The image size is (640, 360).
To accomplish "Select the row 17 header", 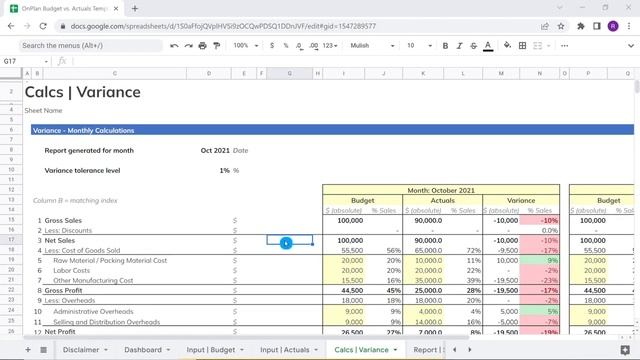I will (11, 240).
